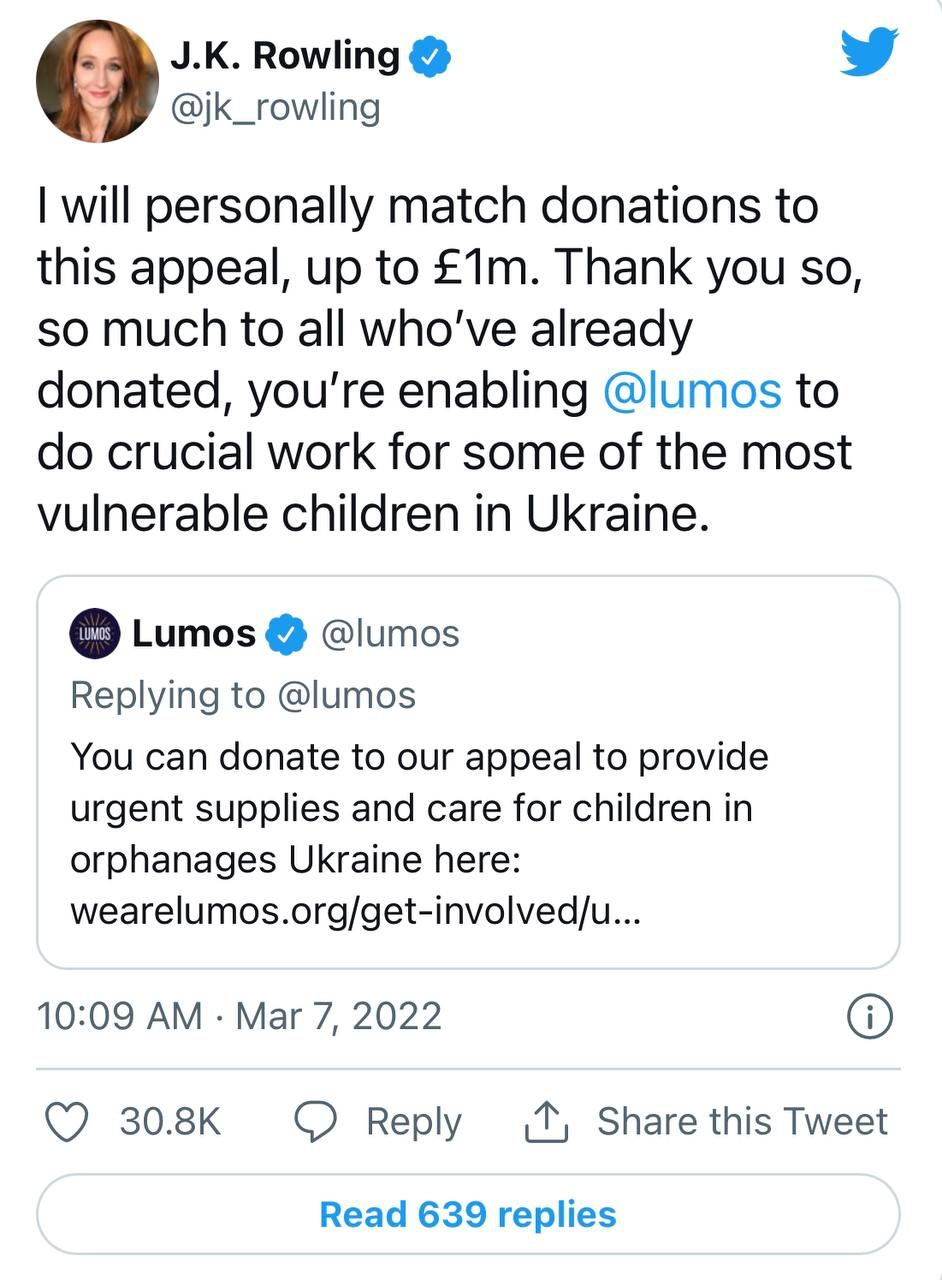Click the J.K. Rowling display name
The image size is (942, 1280).
(x=285, y=55)
